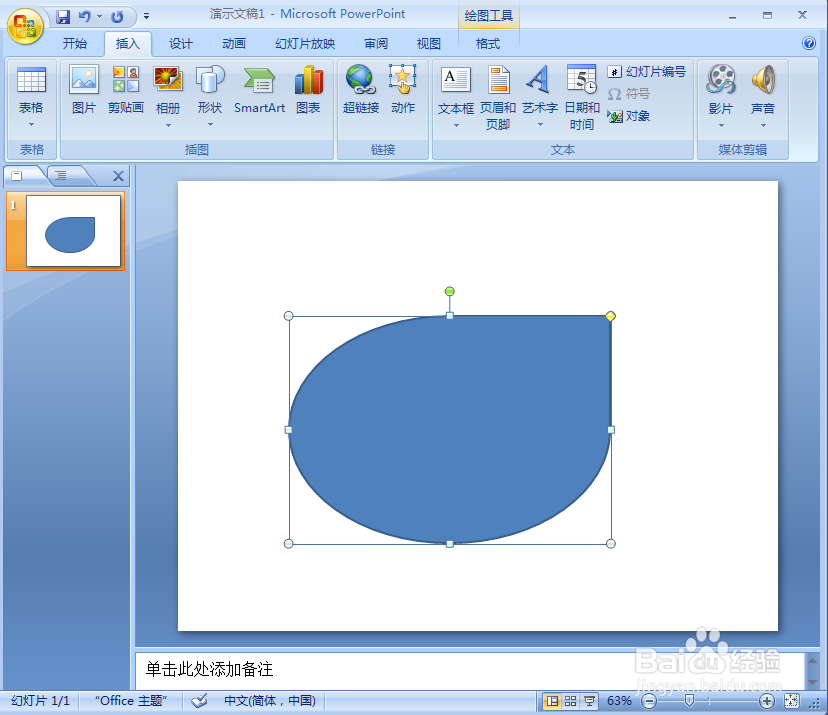The image size is (828, 715).
Task: Insert WordArt text
Action: (540, 90)
